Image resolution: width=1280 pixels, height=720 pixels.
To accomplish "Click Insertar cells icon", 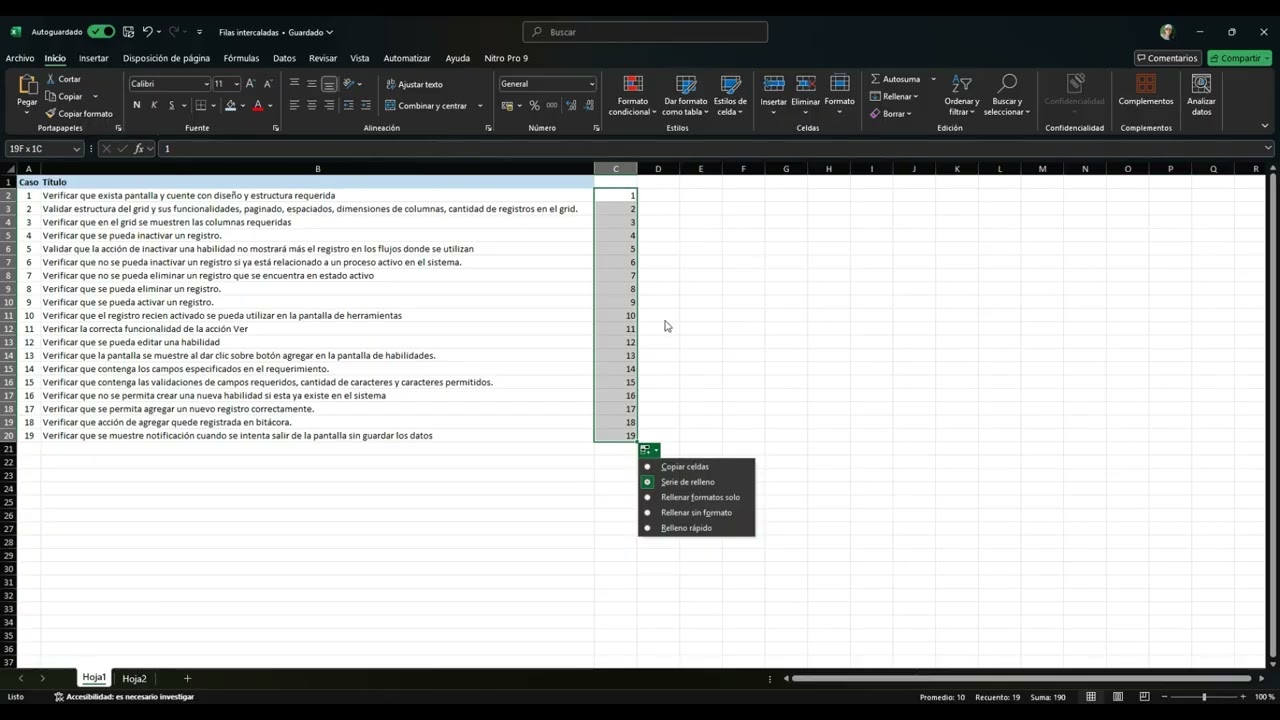I will point(774,84).
